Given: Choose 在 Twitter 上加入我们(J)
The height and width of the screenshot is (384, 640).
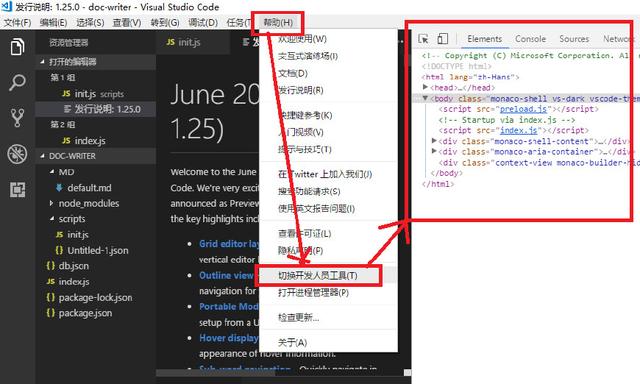Looking at the screenshot, I should coord(328,174).
